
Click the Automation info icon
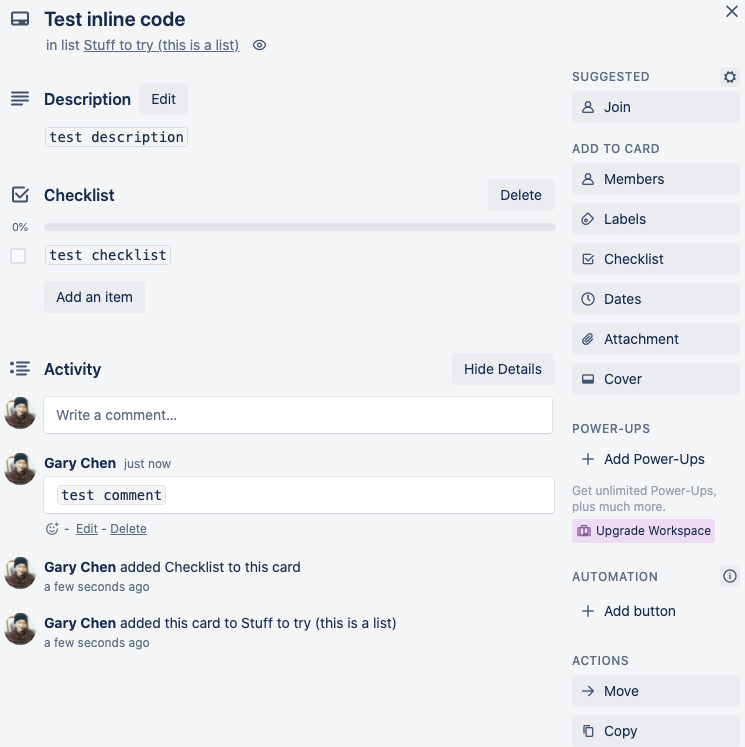730,576
